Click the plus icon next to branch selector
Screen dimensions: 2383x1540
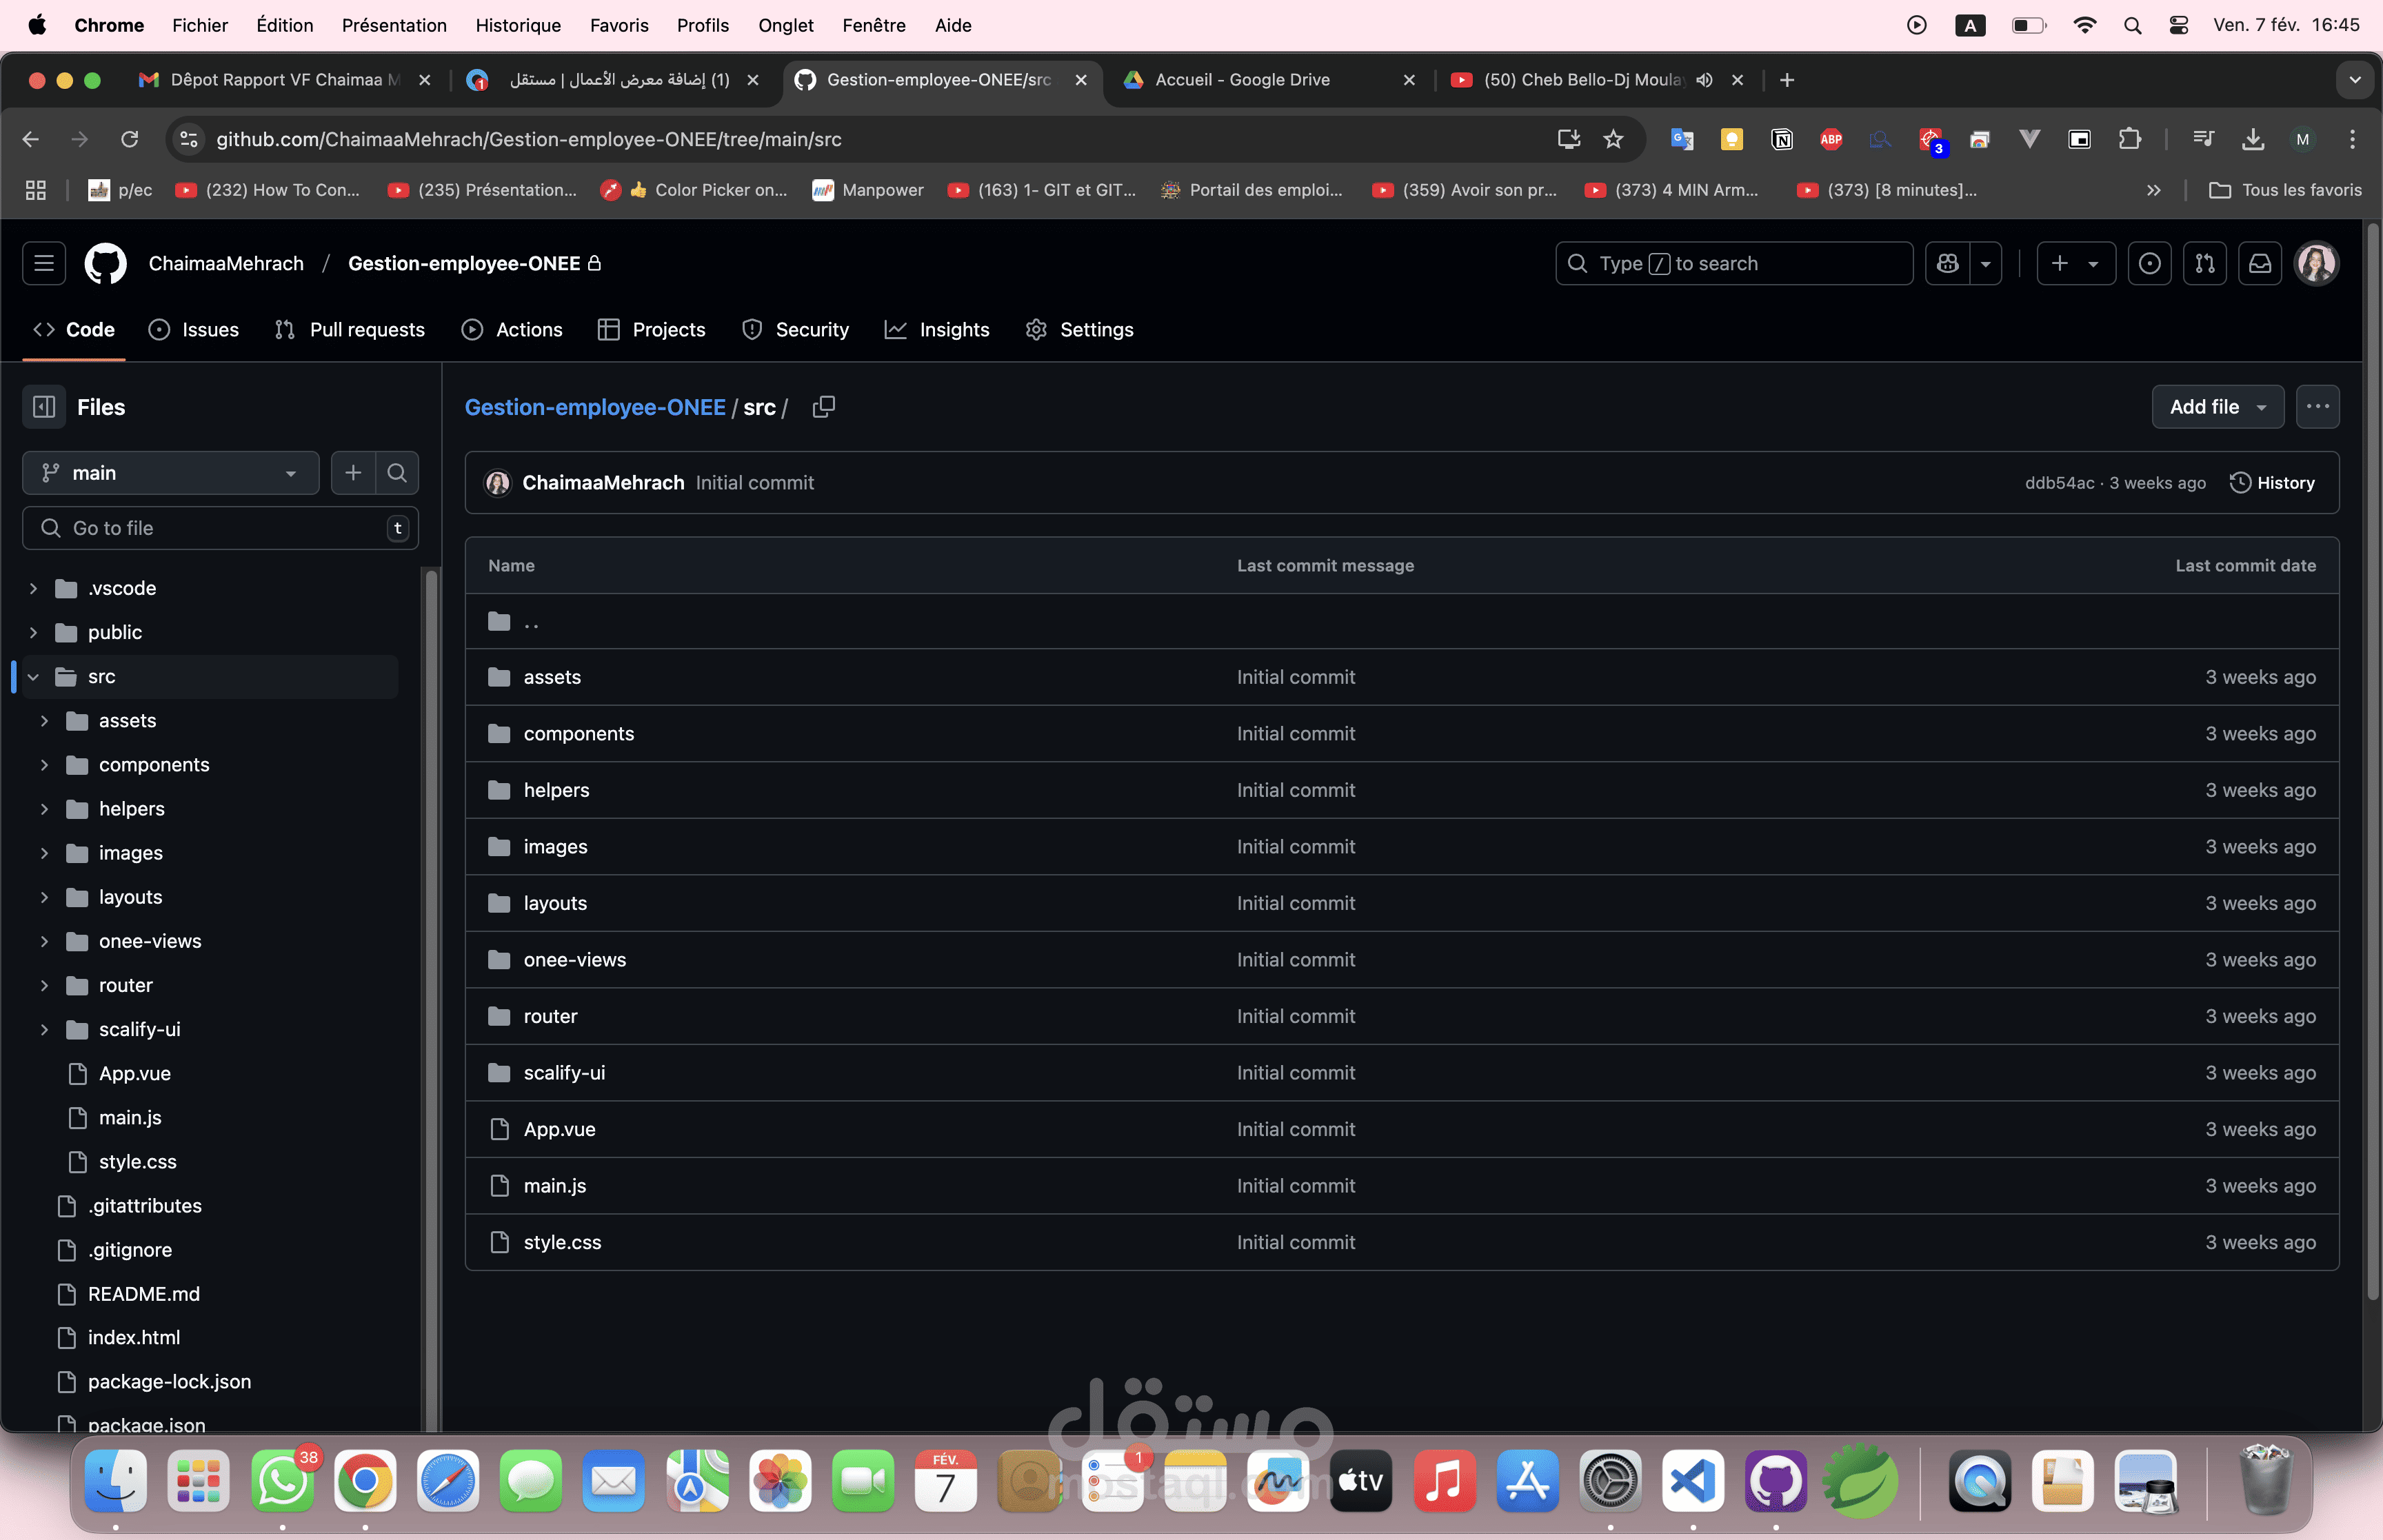[353, 473]
